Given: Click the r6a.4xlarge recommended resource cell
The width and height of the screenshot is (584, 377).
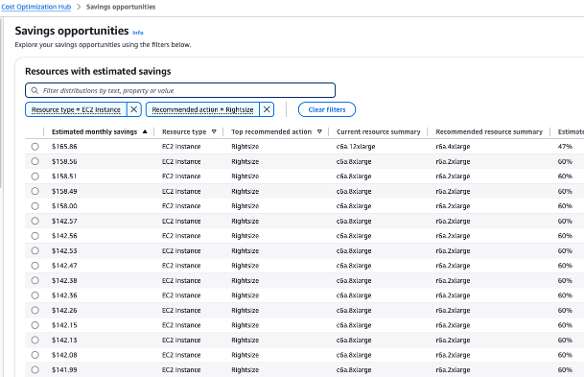Looking at the screenshot, I should (453, 147).
